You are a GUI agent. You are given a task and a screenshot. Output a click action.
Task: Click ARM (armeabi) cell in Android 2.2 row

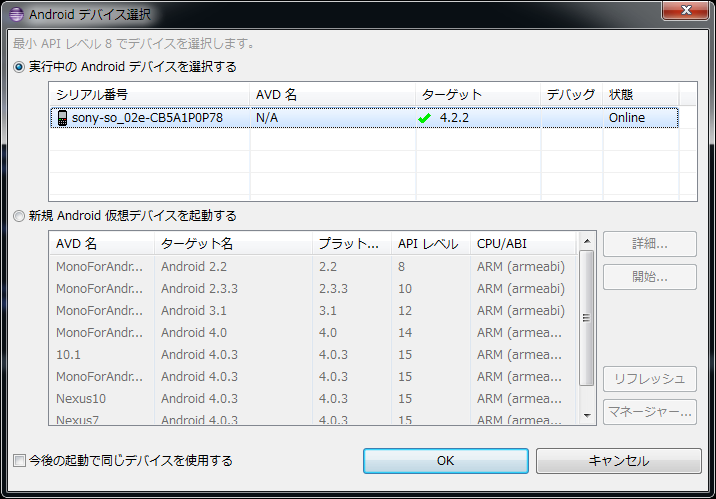point(521,267)
